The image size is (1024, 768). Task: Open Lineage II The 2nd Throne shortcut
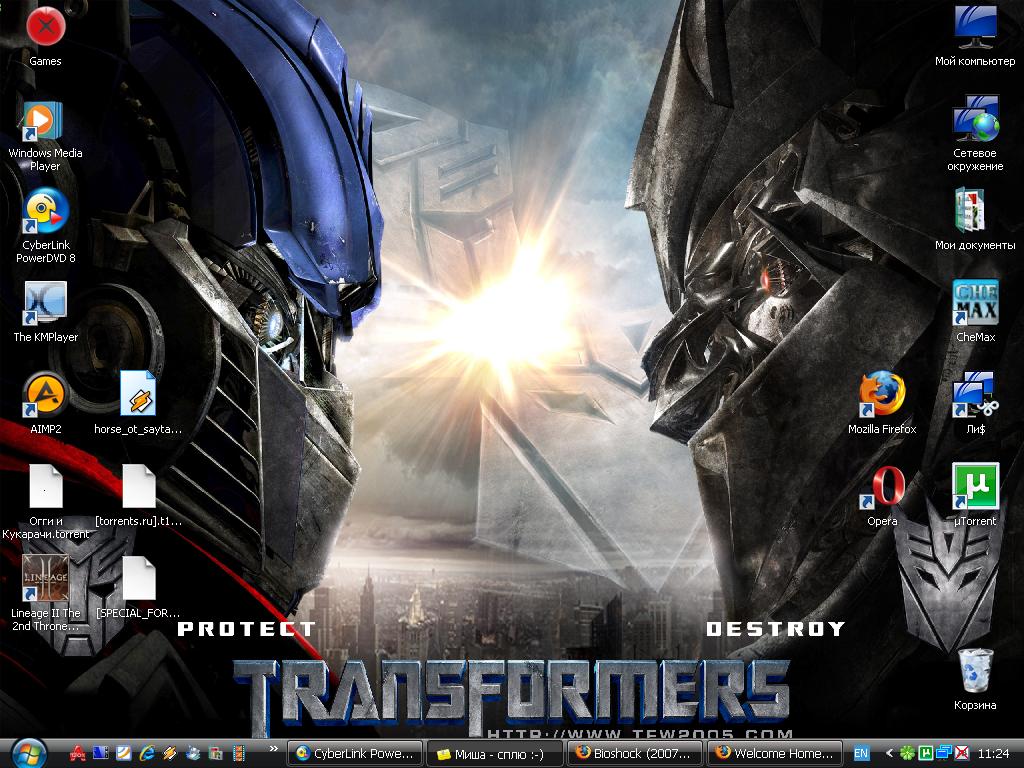(45, 579)
